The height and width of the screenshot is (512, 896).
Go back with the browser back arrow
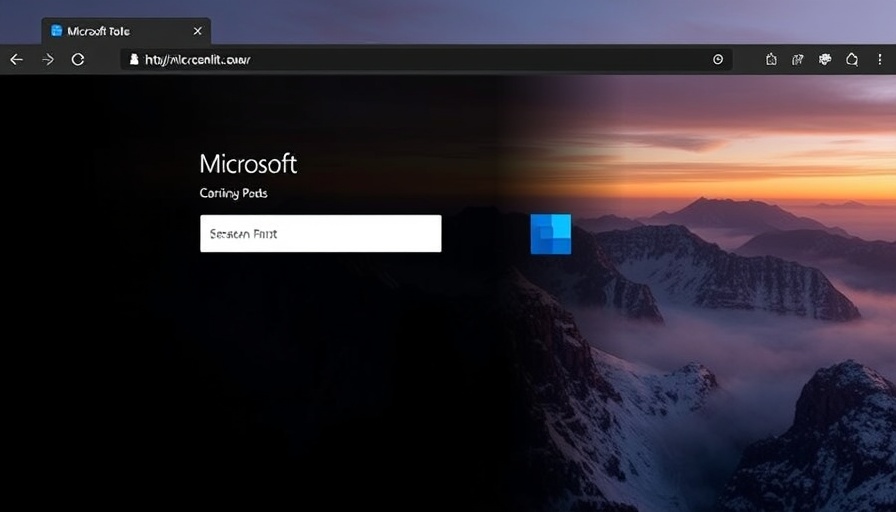[x=17, y=59]
